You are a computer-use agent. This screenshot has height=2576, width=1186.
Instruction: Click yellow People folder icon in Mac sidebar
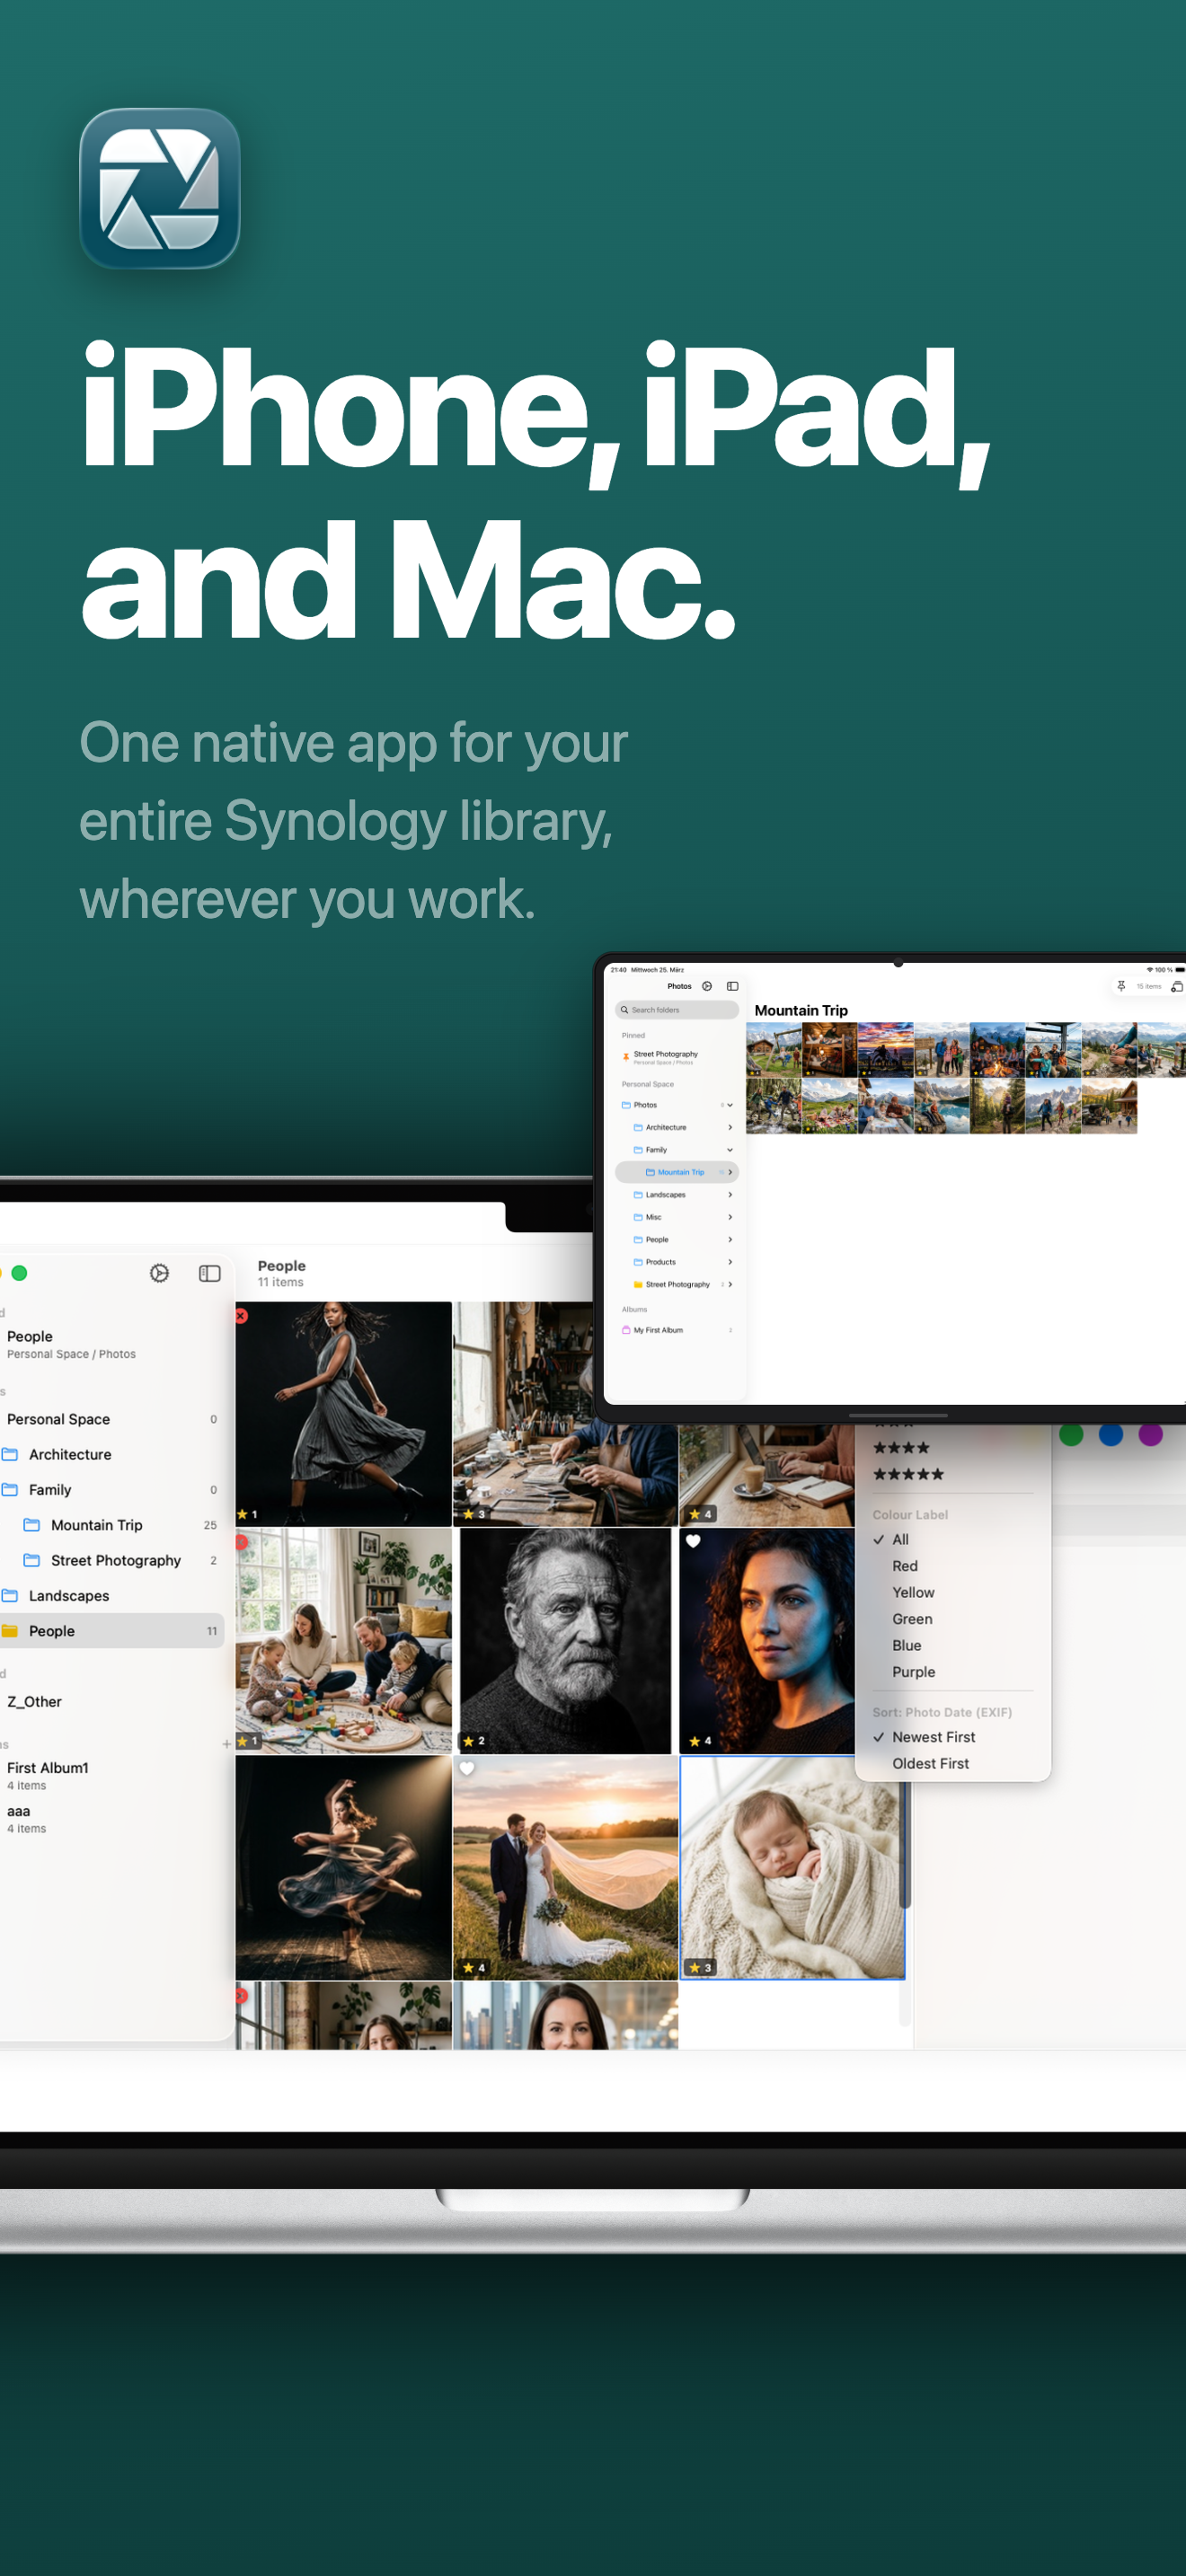click(x=10, y=1631)
